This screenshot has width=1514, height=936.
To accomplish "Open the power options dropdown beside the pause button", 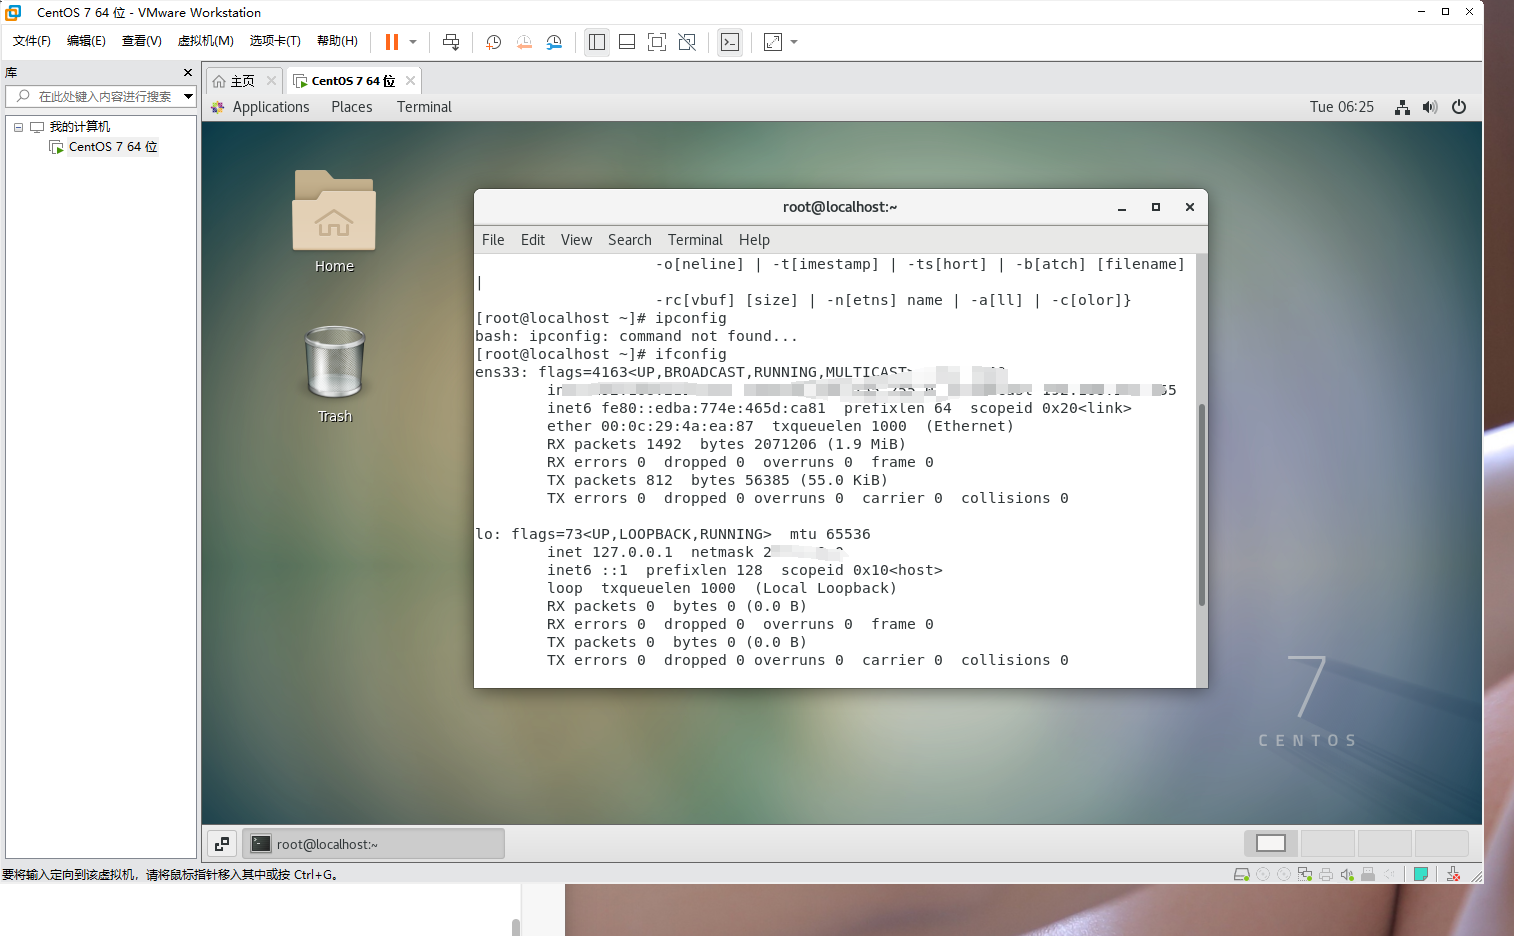I will click(413, 42).
